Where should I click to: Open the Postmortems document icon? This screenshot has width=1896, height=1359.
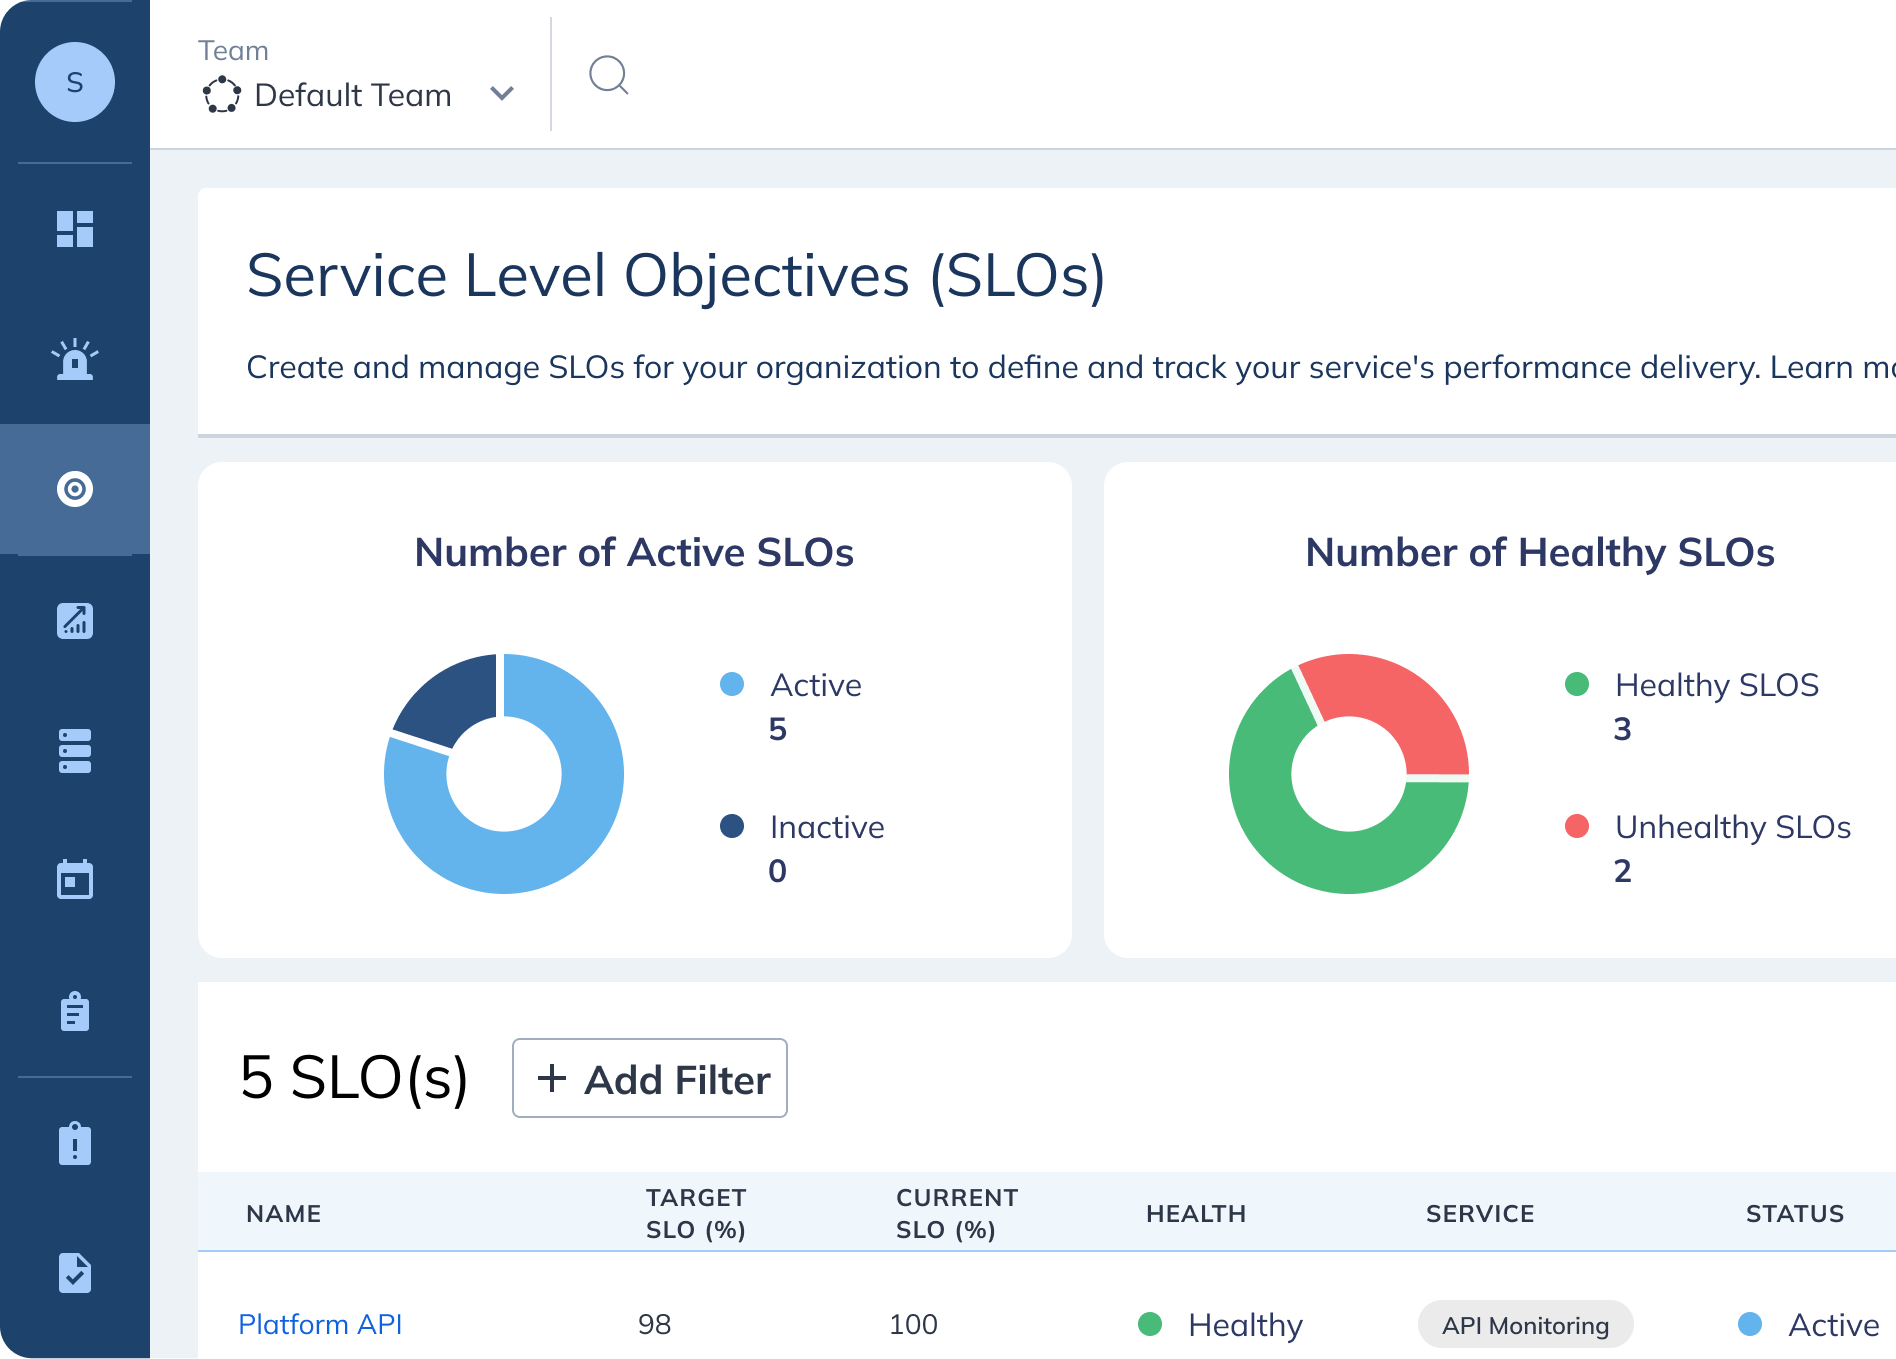(x=75, y=1272)
